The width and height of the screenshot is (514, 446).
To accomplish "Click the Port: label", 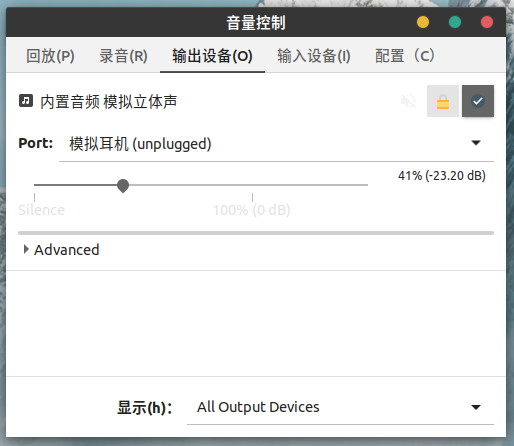I will [x=36, y=143].
